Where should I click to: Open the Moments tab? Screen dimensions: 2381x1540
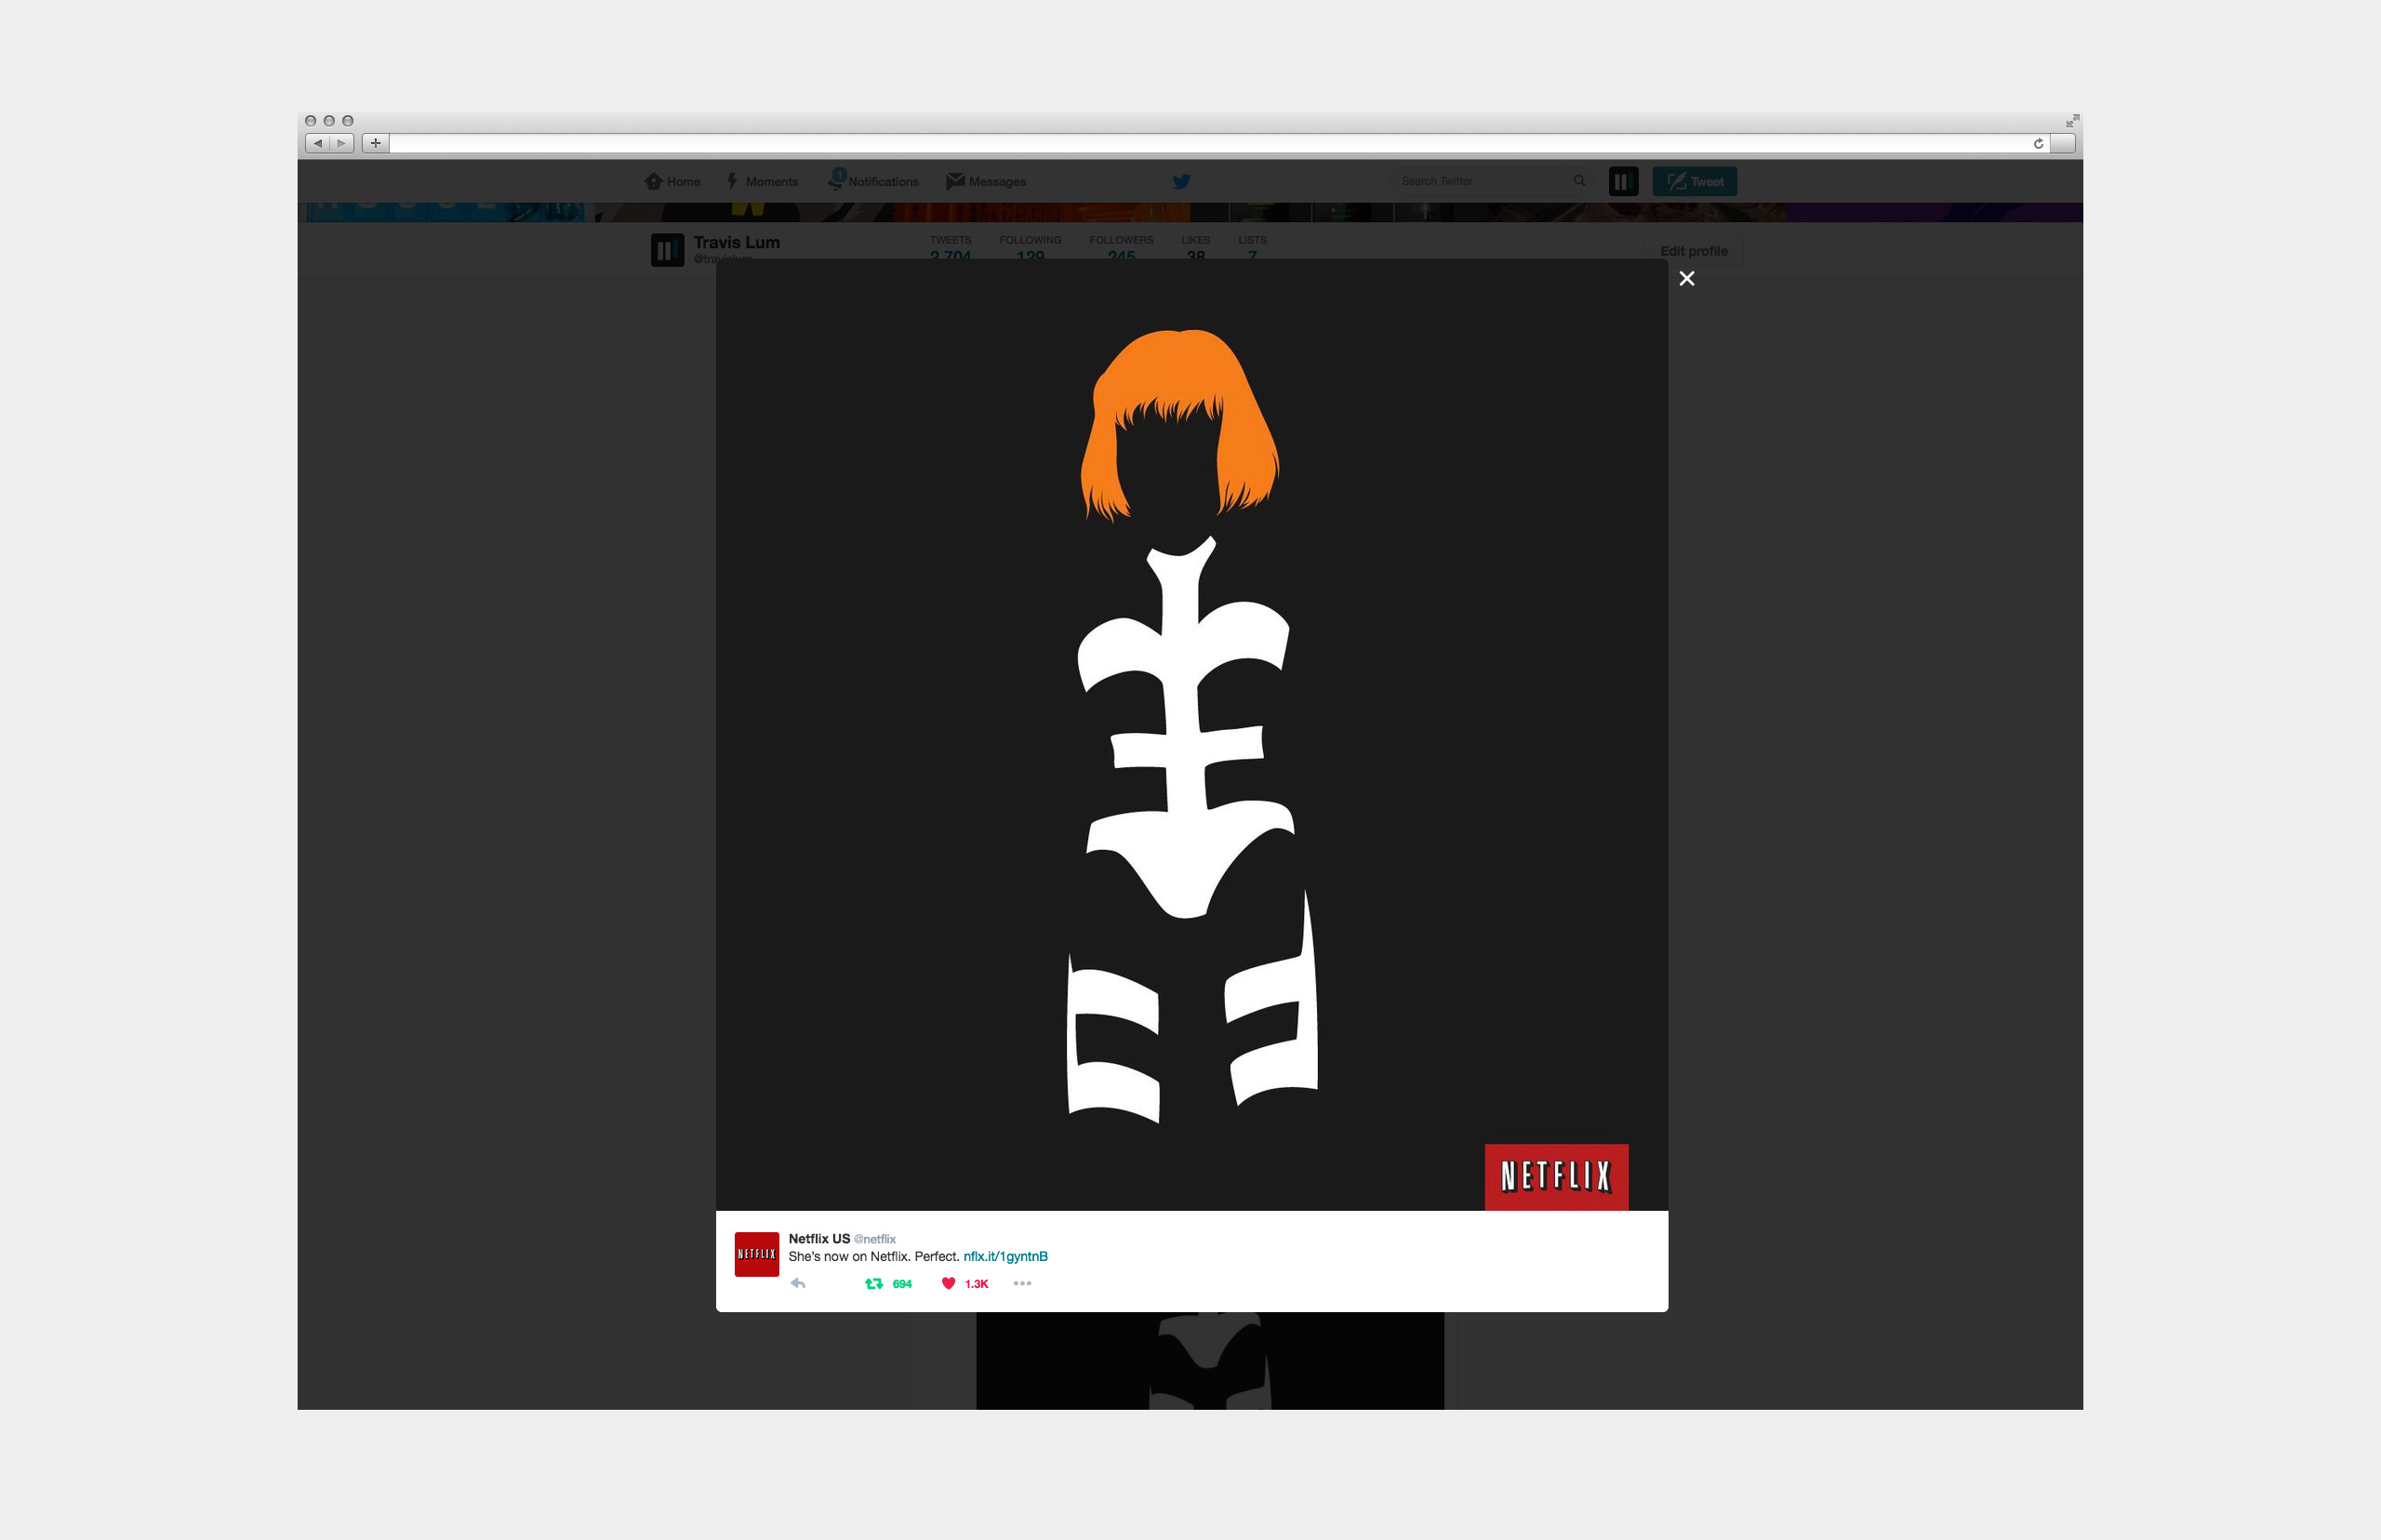point(763,181)
